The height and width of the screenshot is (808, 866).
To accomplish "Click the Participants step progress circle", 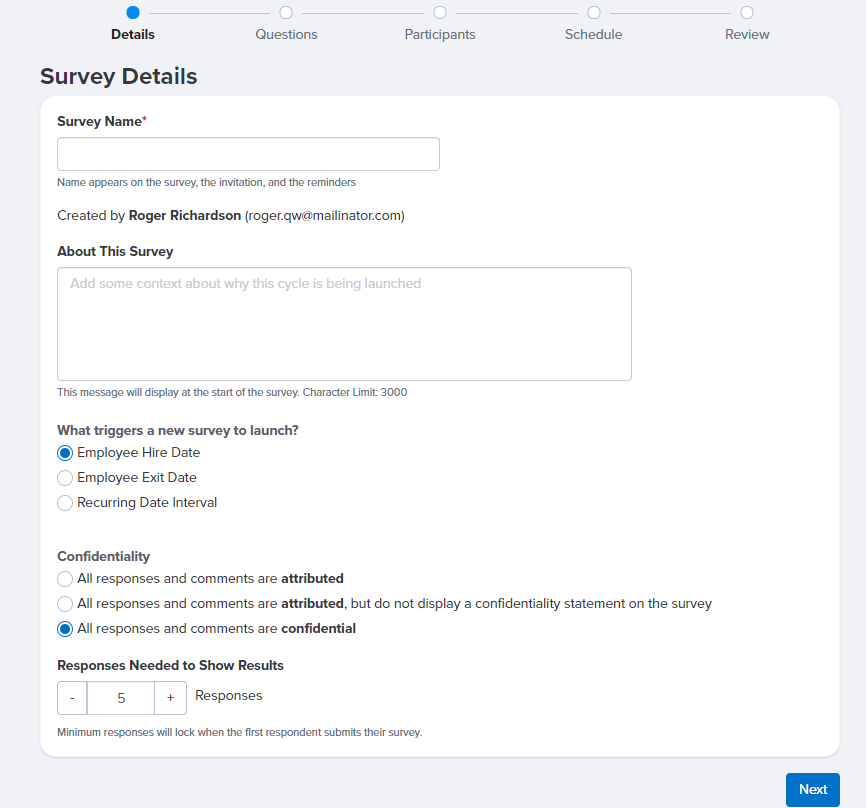I will 440,13.
